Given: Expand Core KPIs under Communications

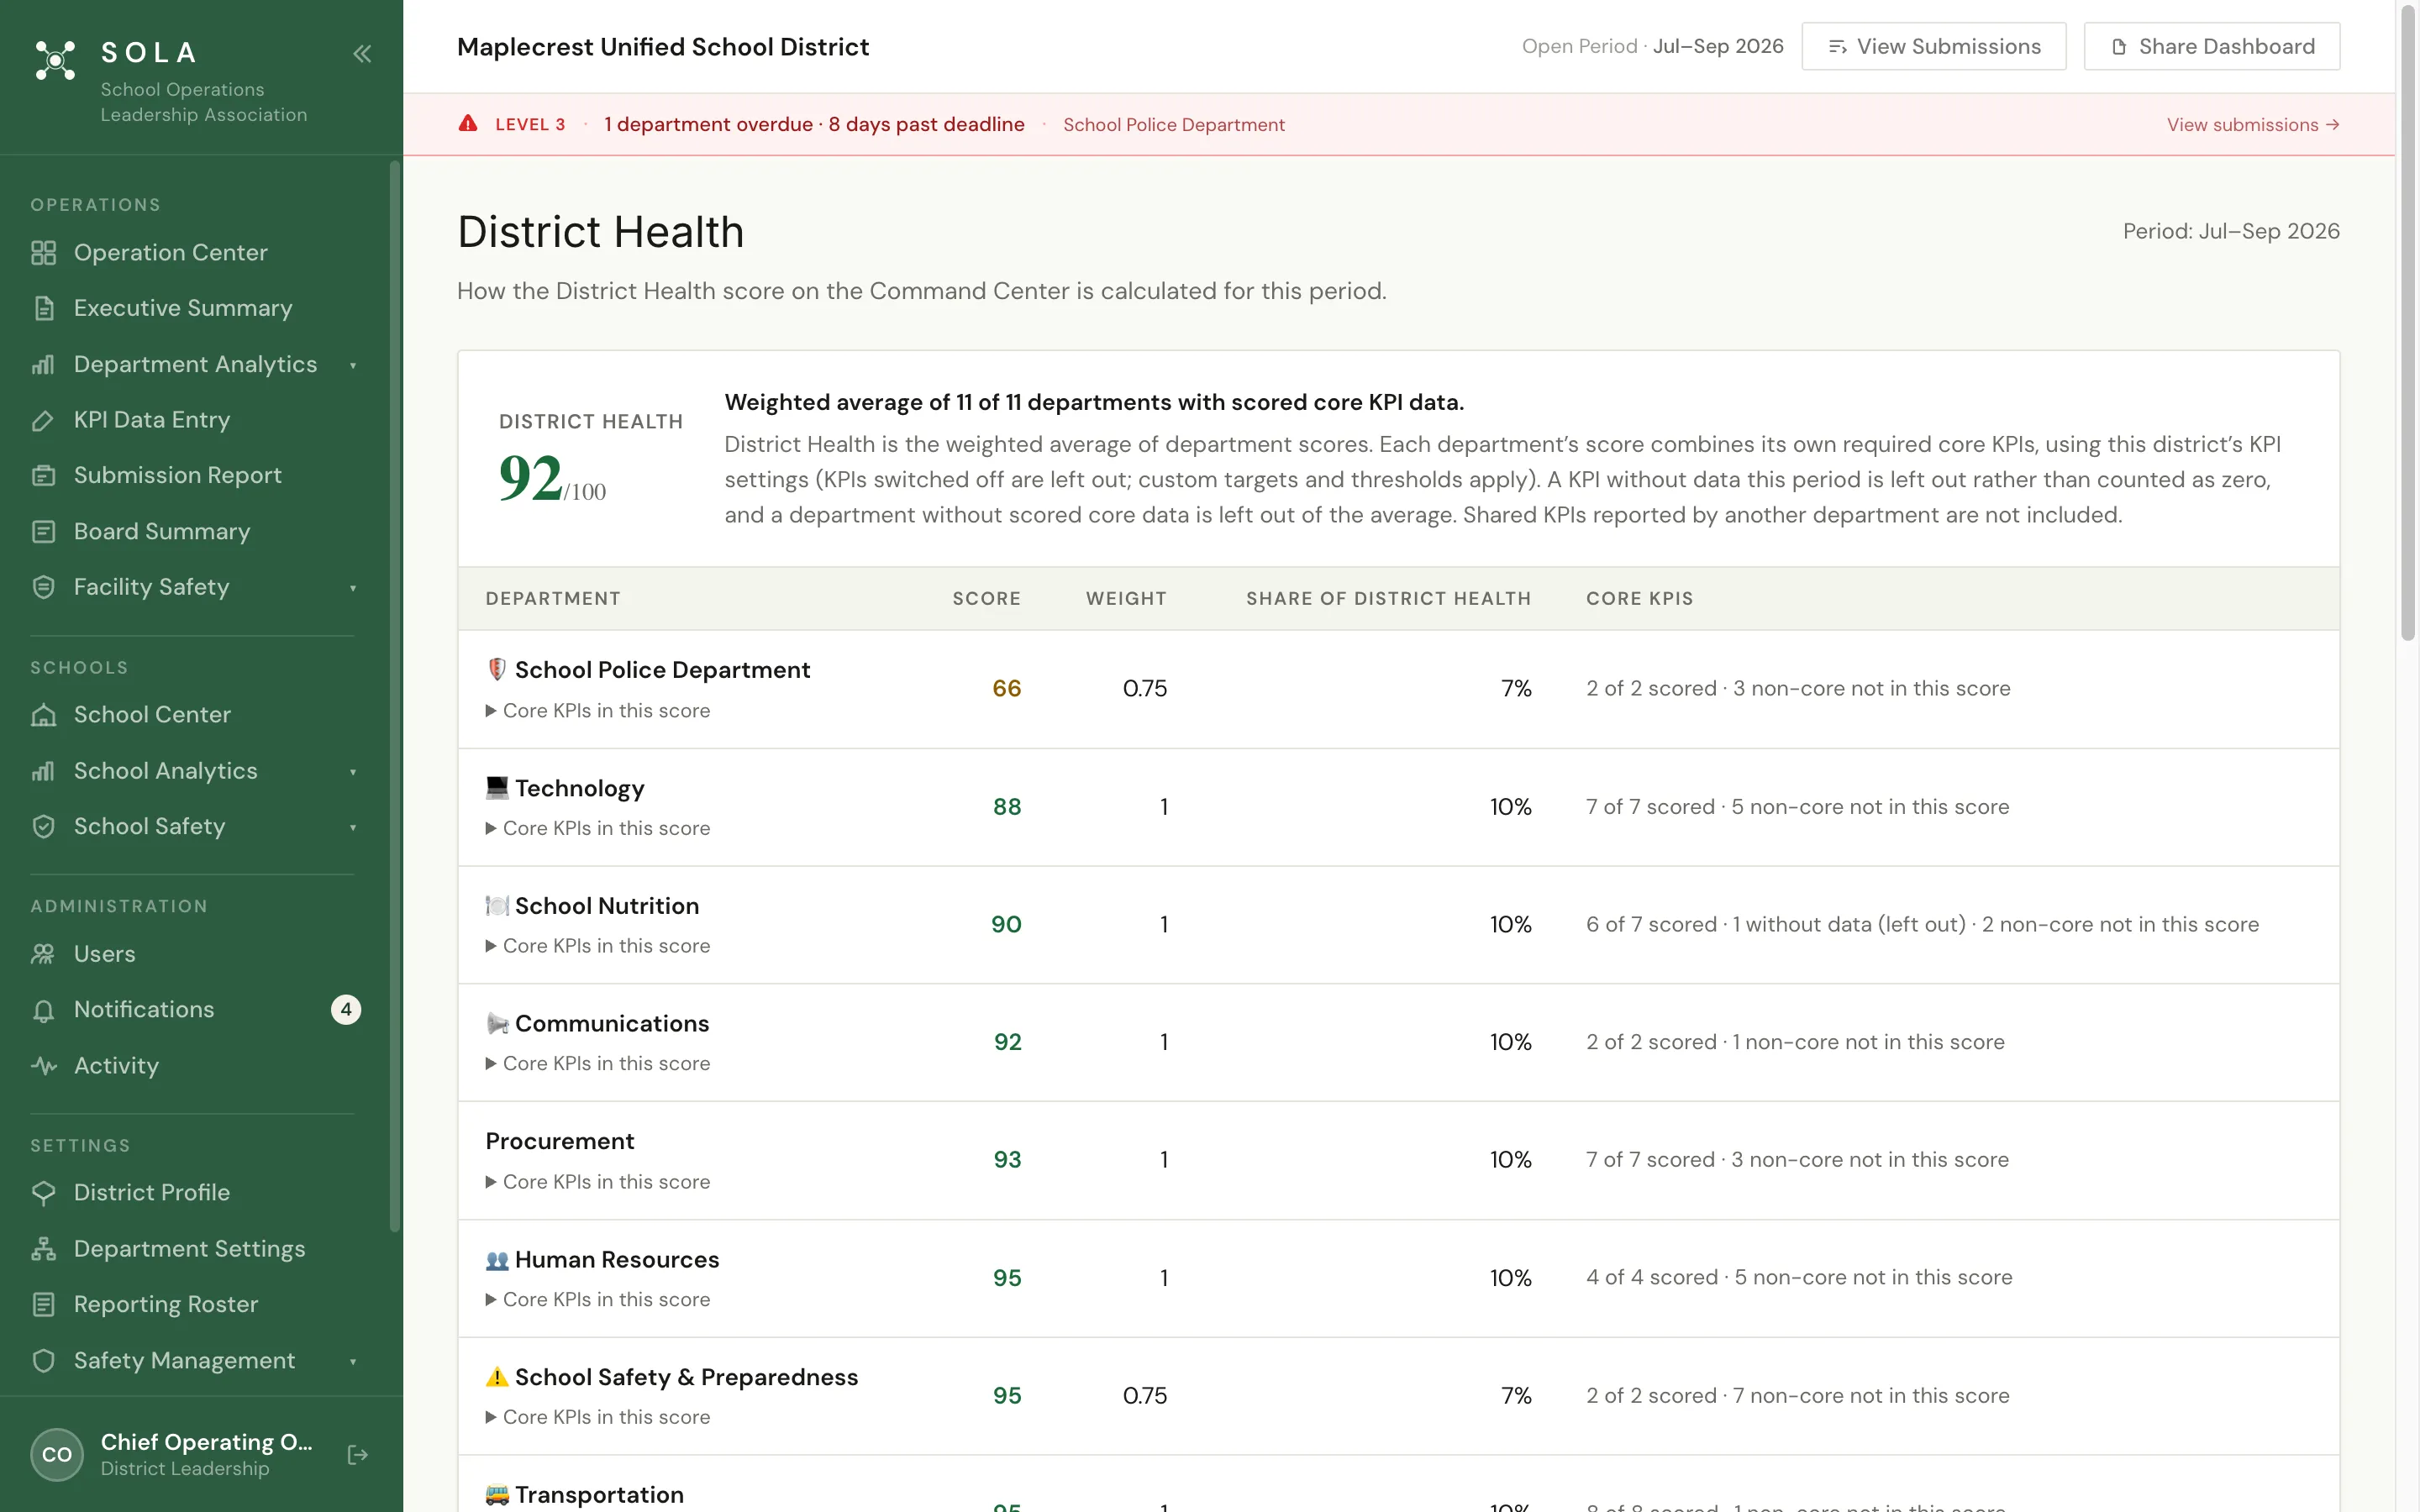Looking at the screenshot, I should (x=598, y=1064).
